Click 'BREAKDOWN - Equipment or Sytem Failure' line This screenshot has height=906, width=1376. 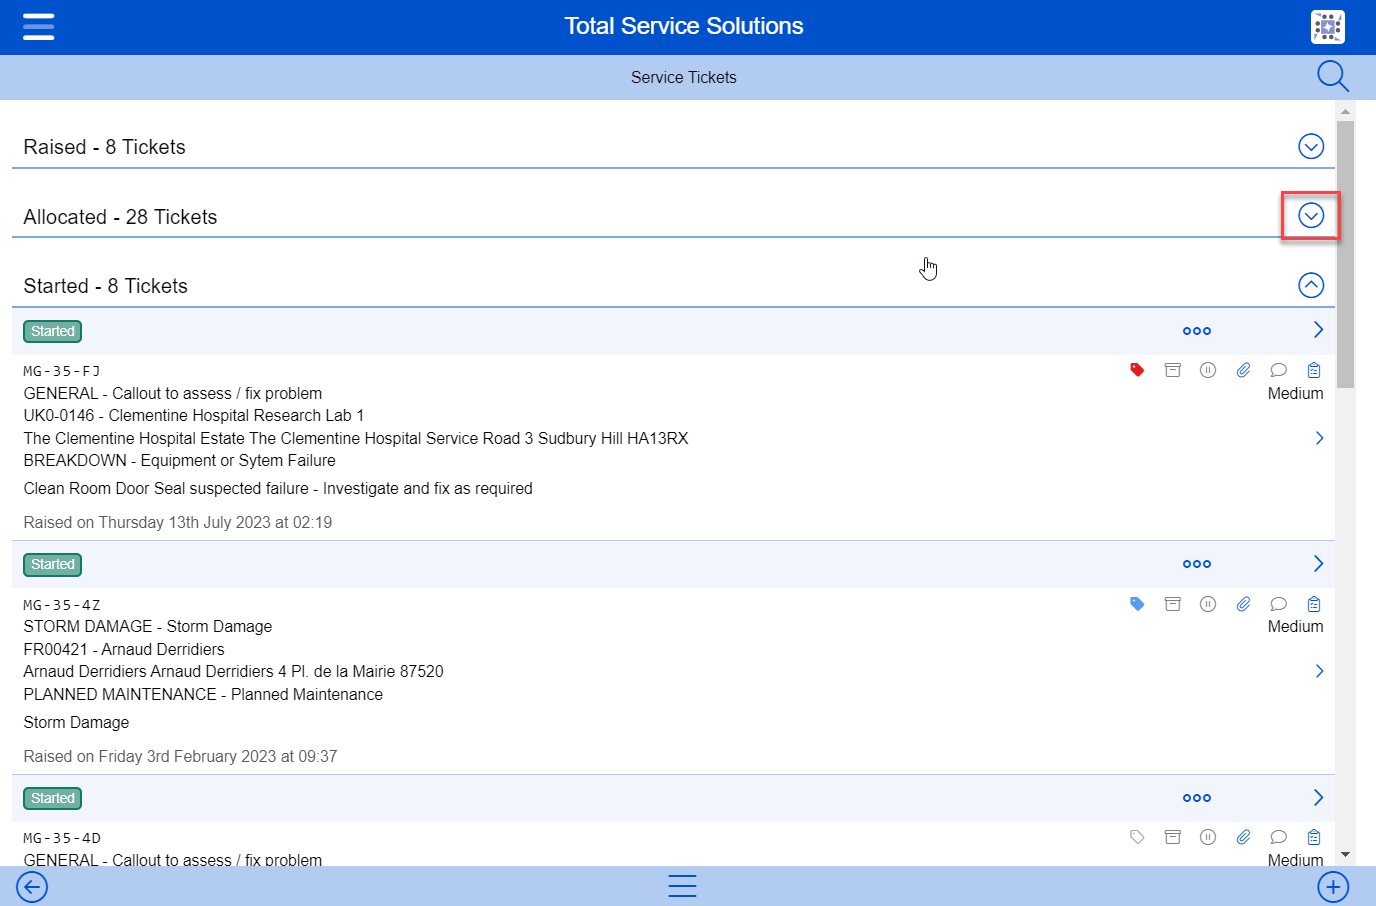[180, 460]
